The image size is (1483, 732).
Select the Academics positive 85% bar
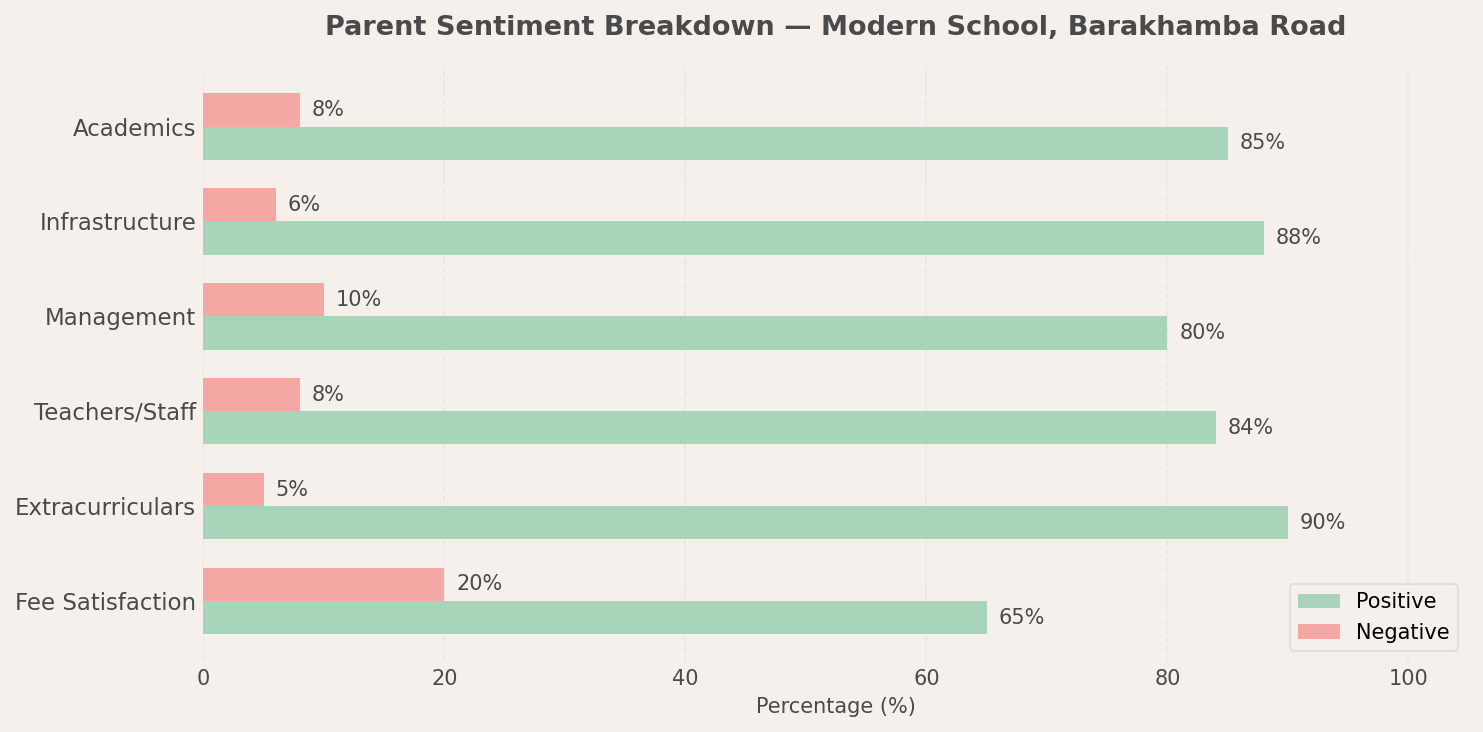pyautogui.click(x=715, y=143)
